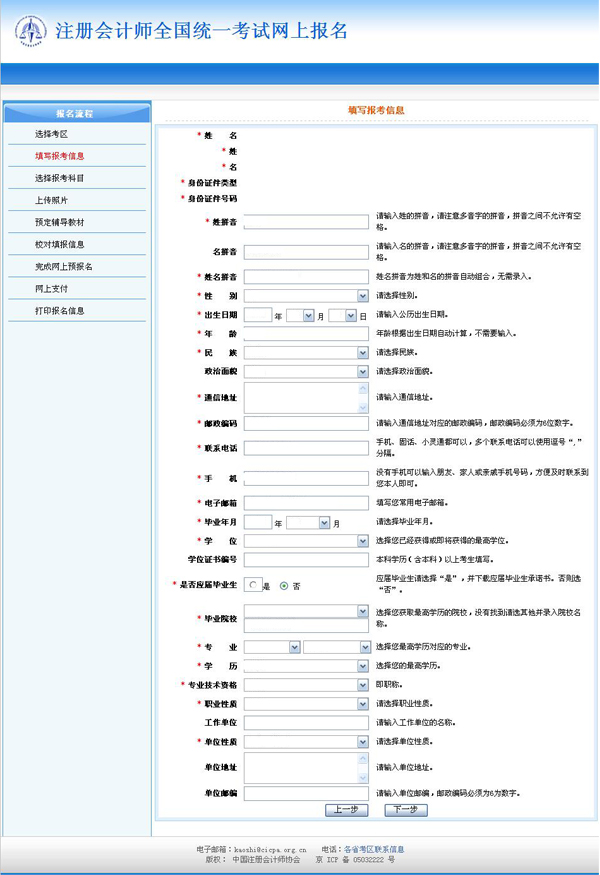Click the 电子邮箱 input field
This screenshot has width=600, height=875.
point(306,503)
